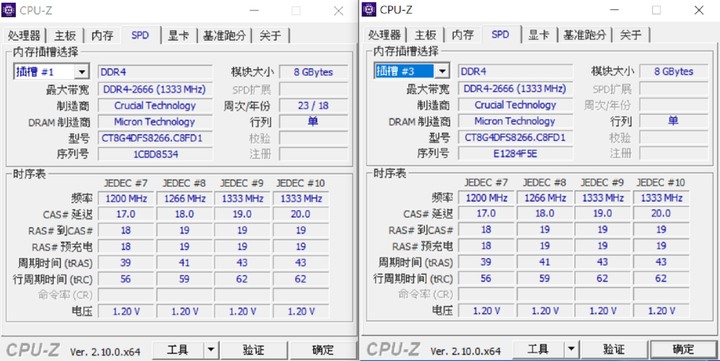Open the 主板 tab in left window

tap(65, 35)
